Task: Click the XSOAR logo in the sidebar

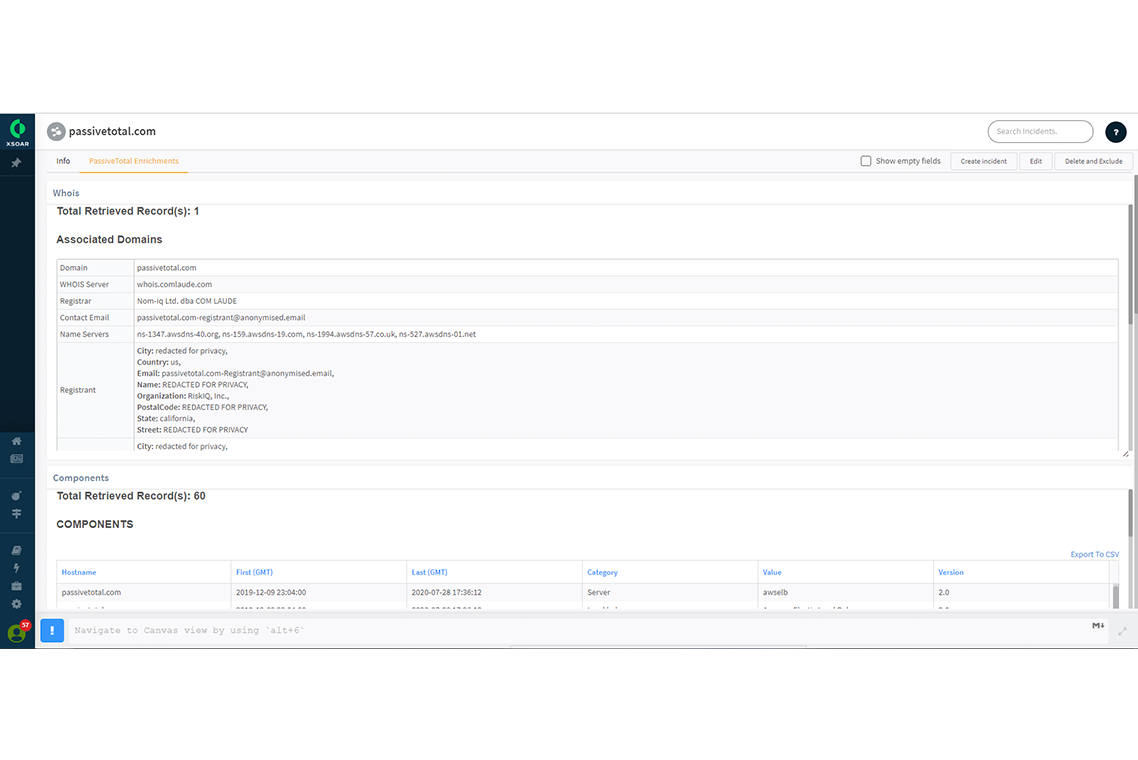Action: tap(17, 133)
